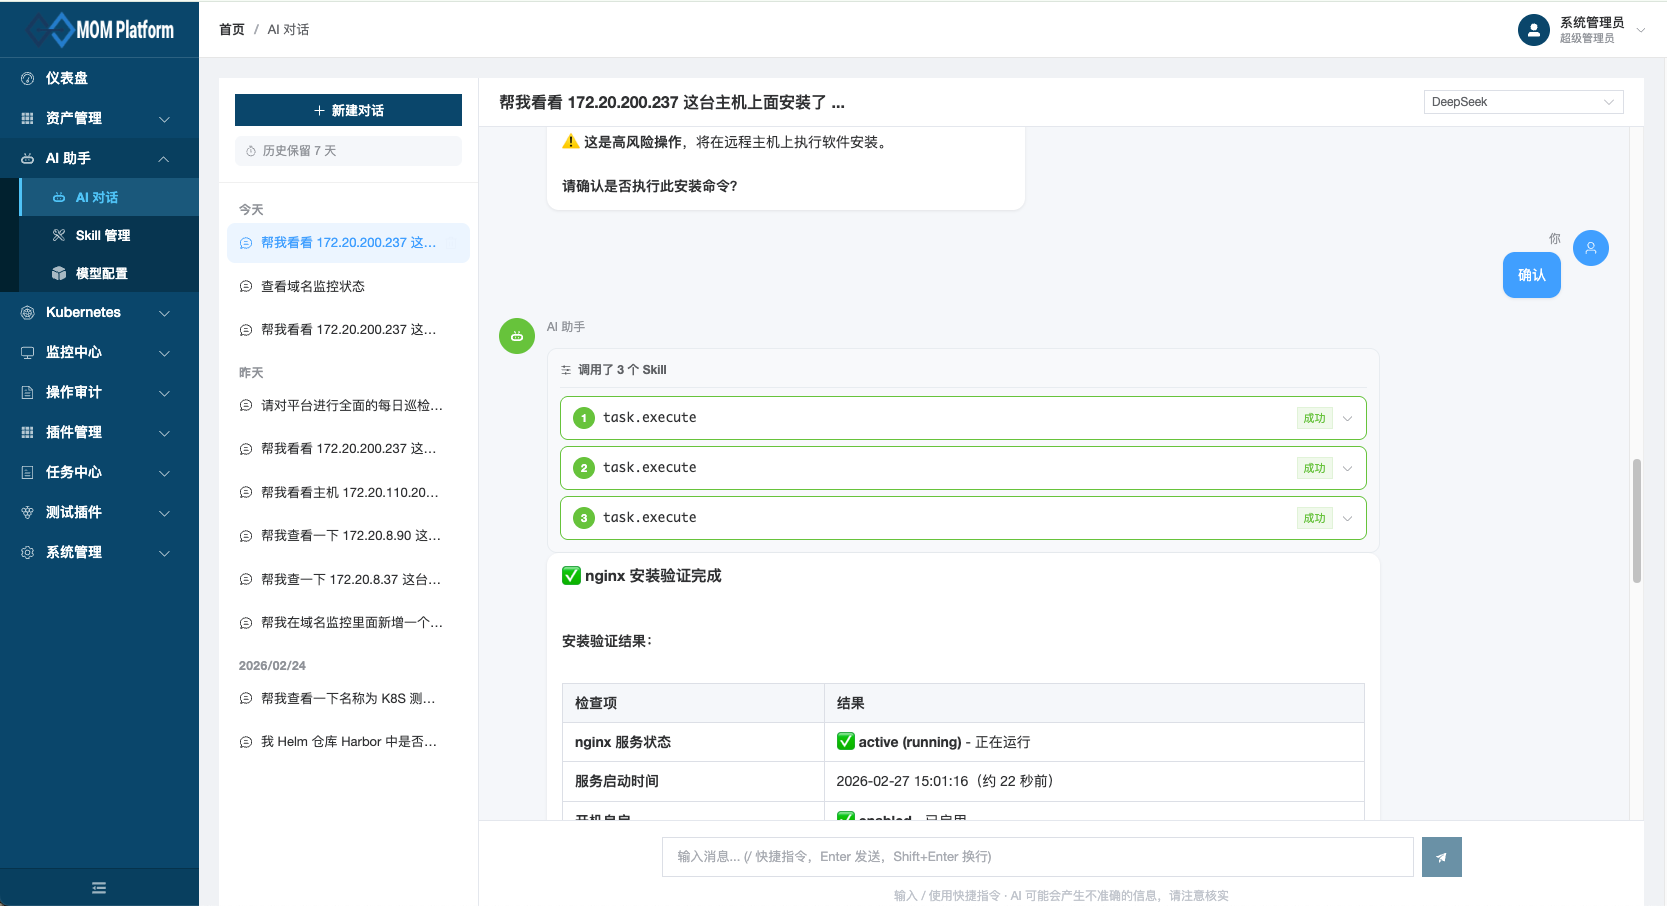This screenshot has height=906, width=1667.
Task: Toggle the 模型配置 cube icon entry
Action: (x=58, y=273)
